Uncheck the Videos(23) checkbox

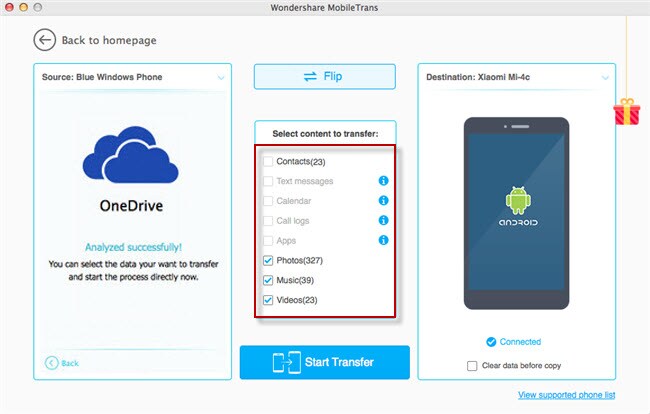(268, 300)
